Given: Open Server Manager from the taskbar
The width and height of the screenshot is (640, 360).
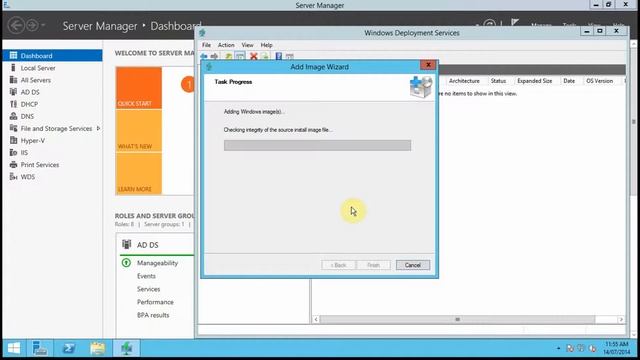Looking at the screenshot, I should pyautogui.click(x=40, y=348).
